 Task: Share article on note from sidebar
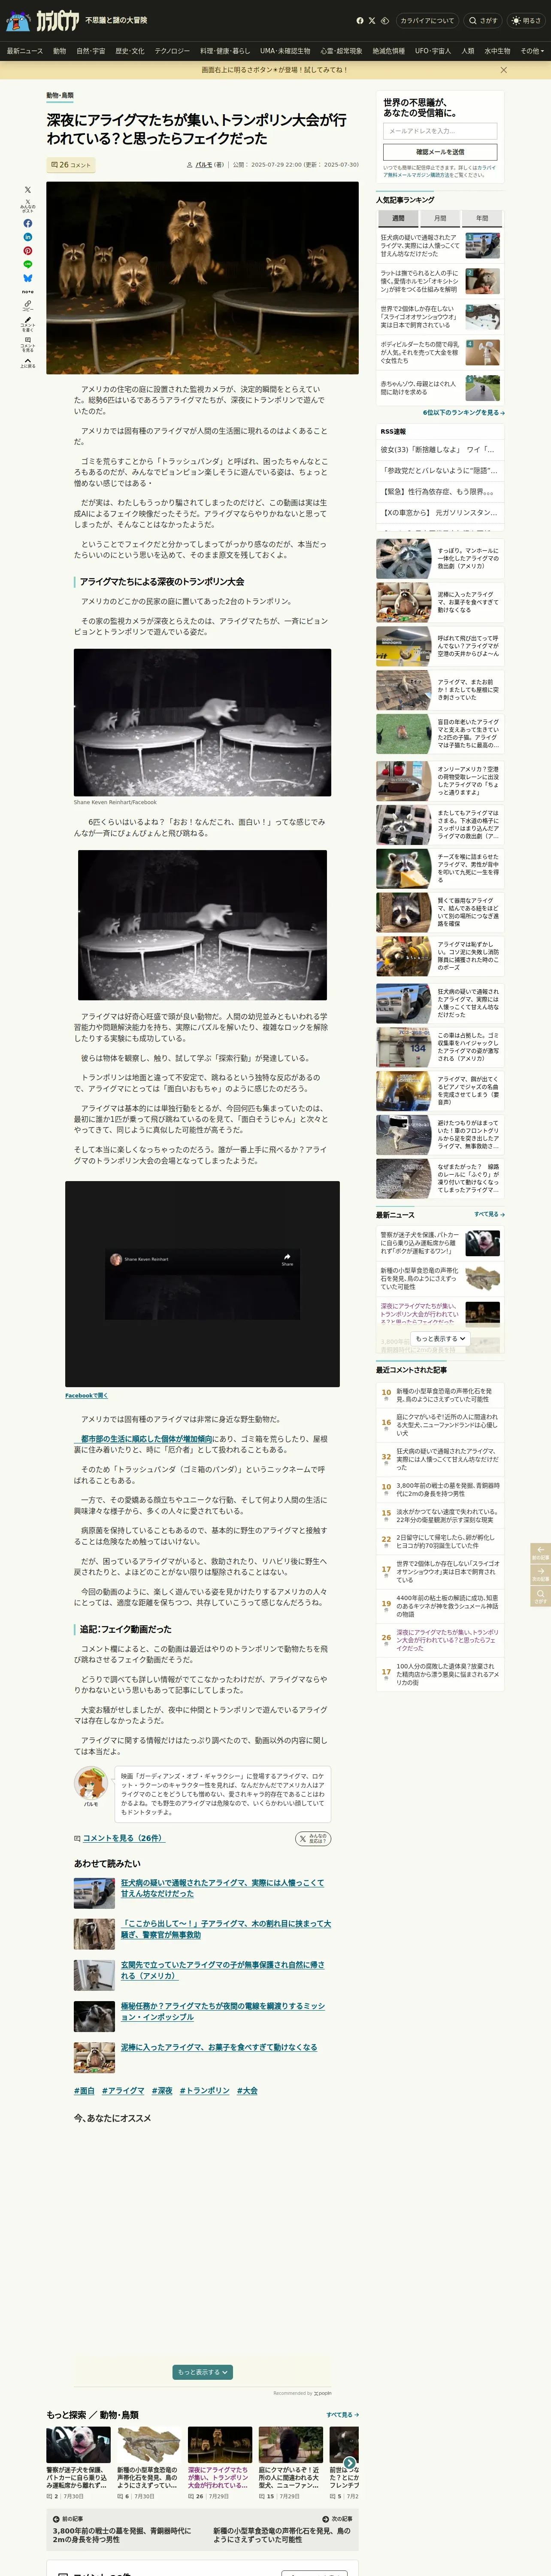click(x=28, y=292)
